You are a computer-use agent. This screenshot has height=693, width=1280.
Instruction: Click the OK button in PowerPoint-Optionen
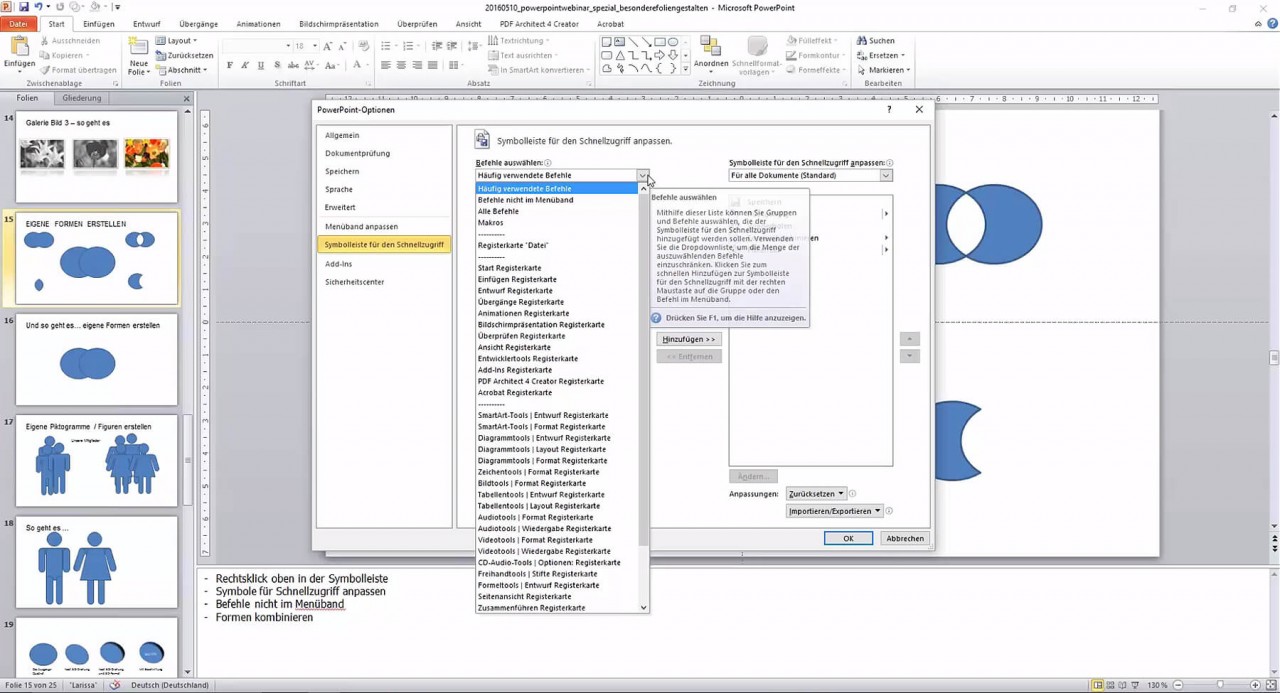pyautogui.click(x=847, y=538)
